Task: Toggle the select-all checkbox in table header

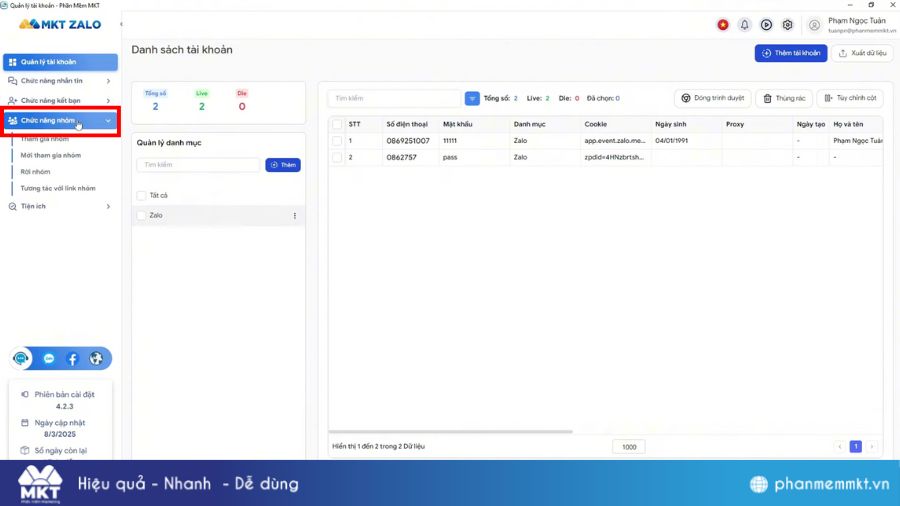Action: click(337, 124)
